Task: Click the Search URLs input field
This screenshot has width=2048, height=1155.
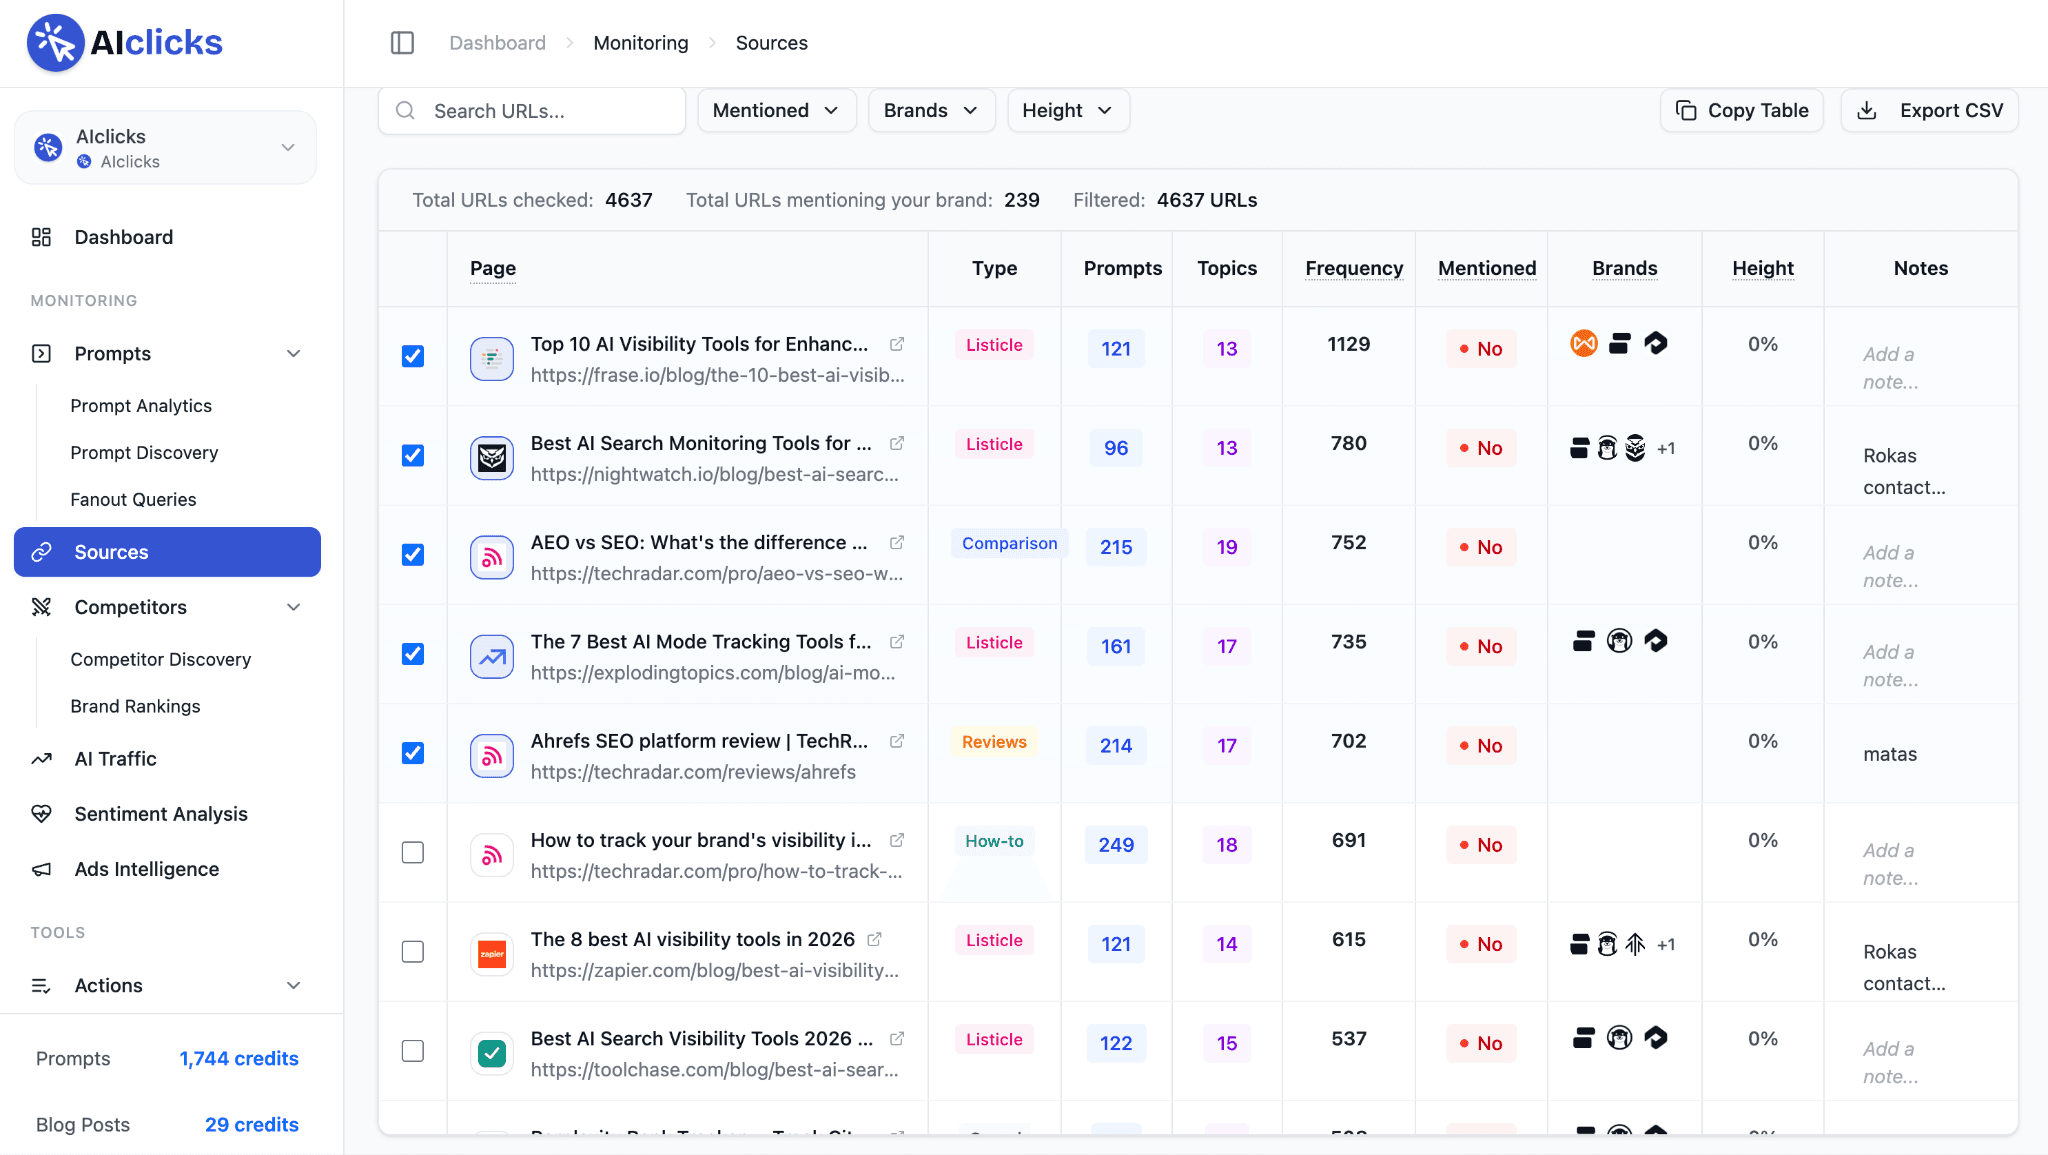Action: pyautogui.click(x=532, y=110)
